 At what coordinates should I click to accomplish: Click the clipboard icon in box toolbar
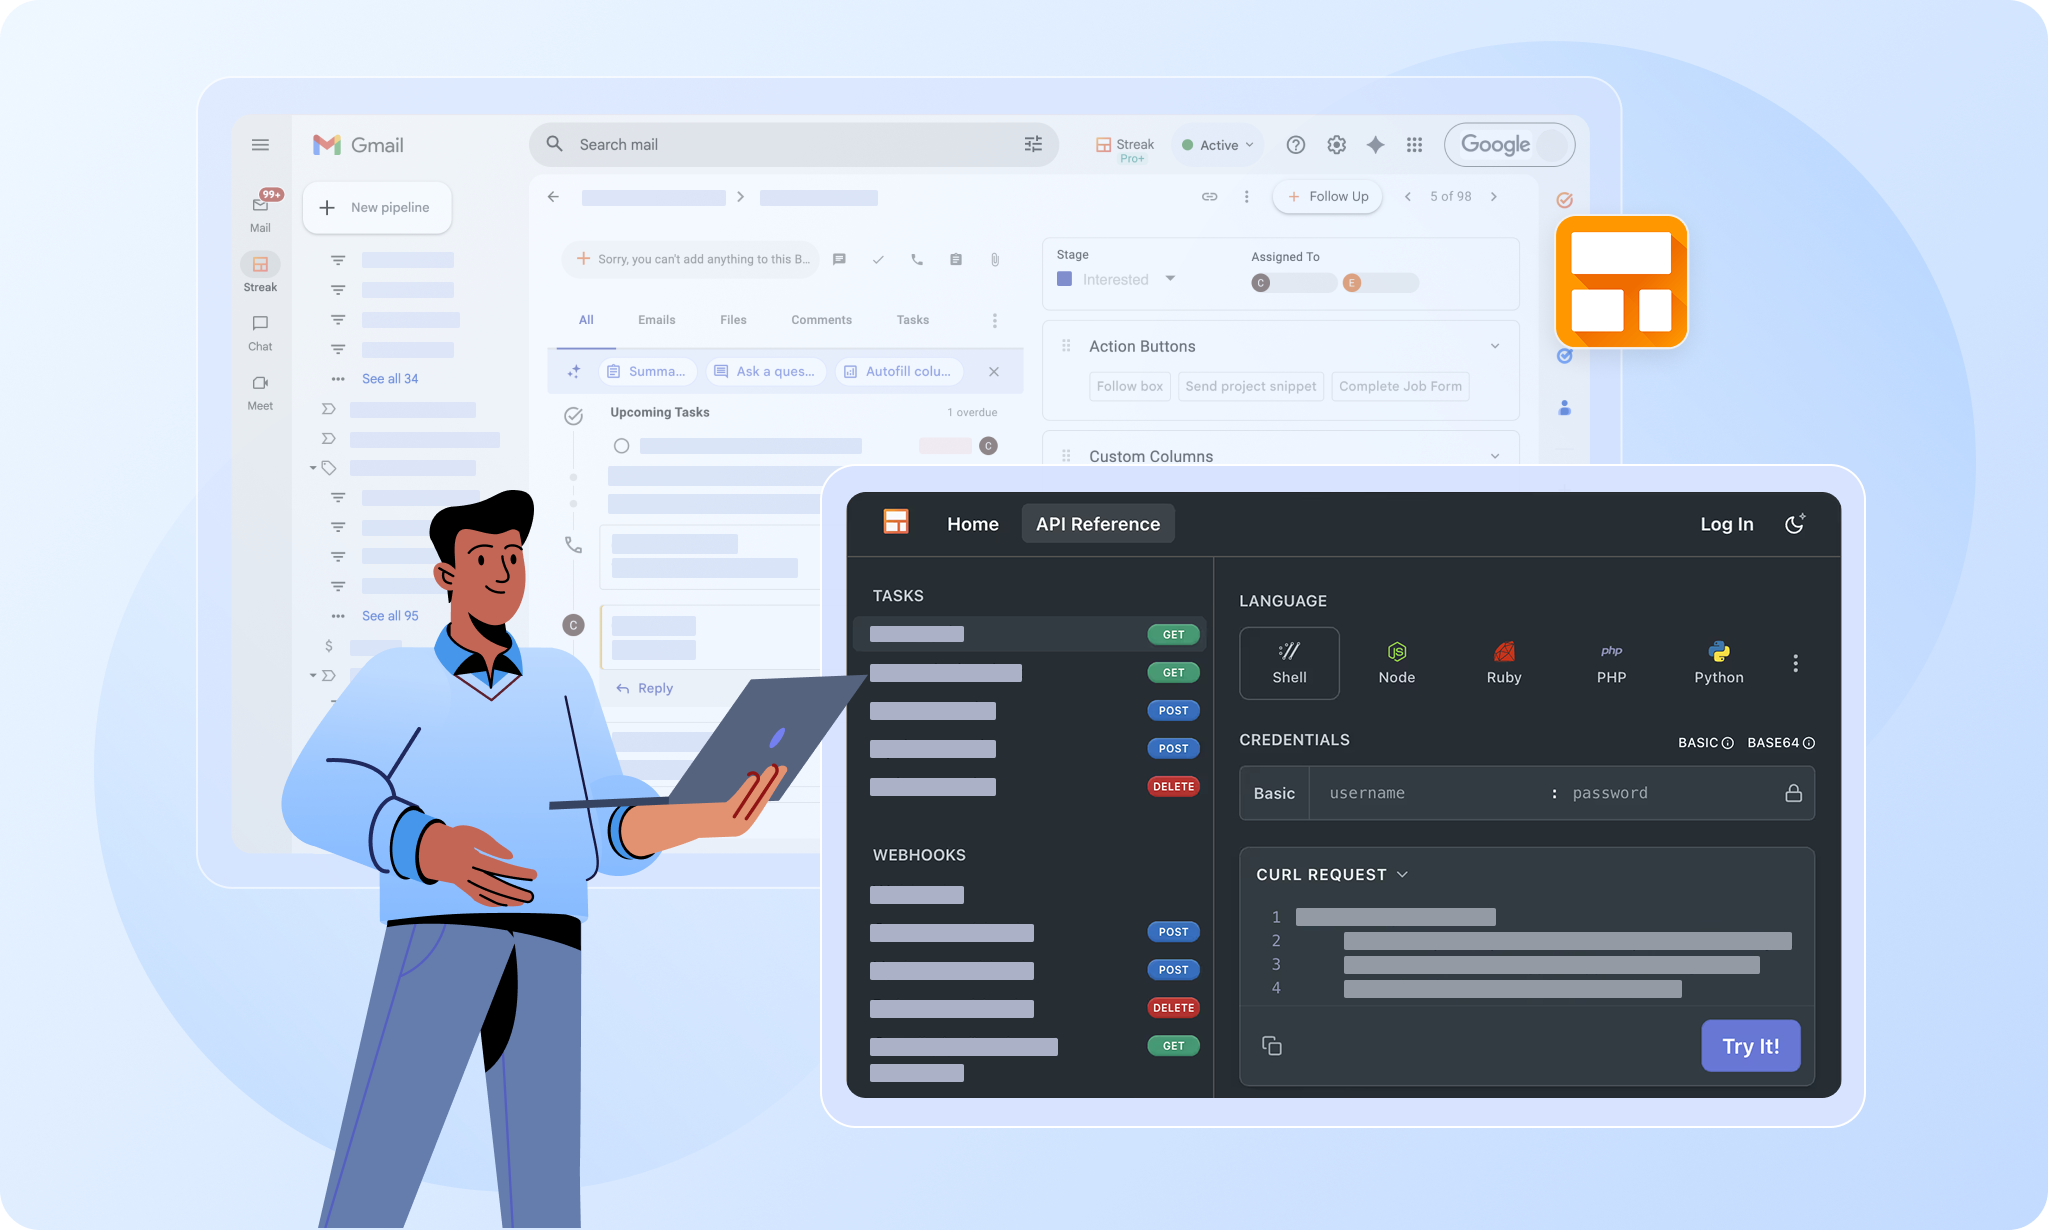[956, 259]
